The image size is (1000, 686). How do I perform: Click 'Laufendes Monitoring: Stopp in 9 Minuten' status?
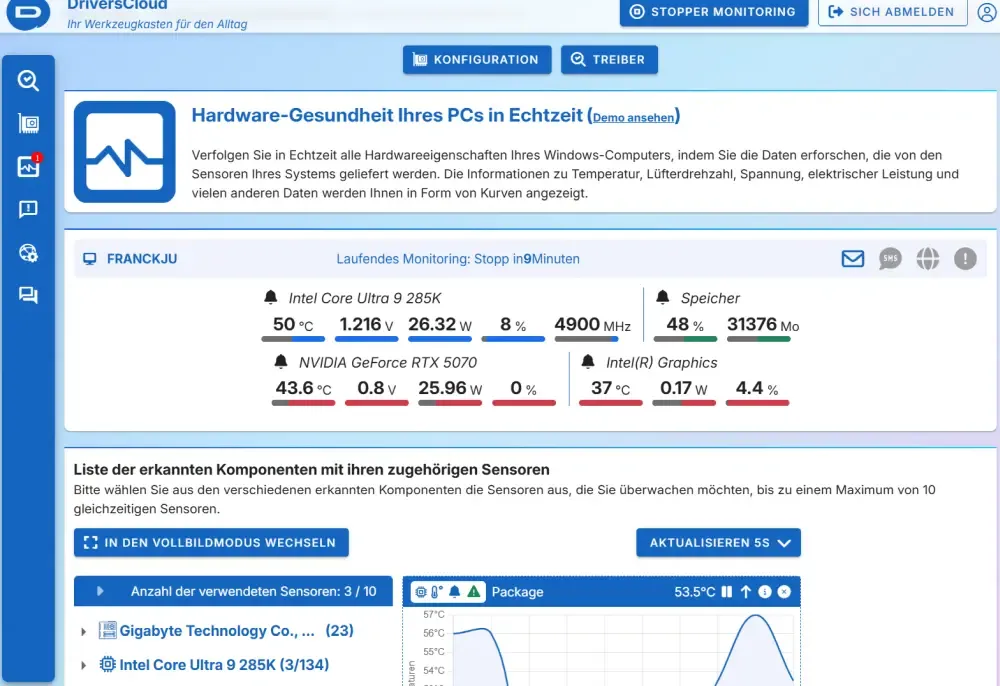click(458, 259)
